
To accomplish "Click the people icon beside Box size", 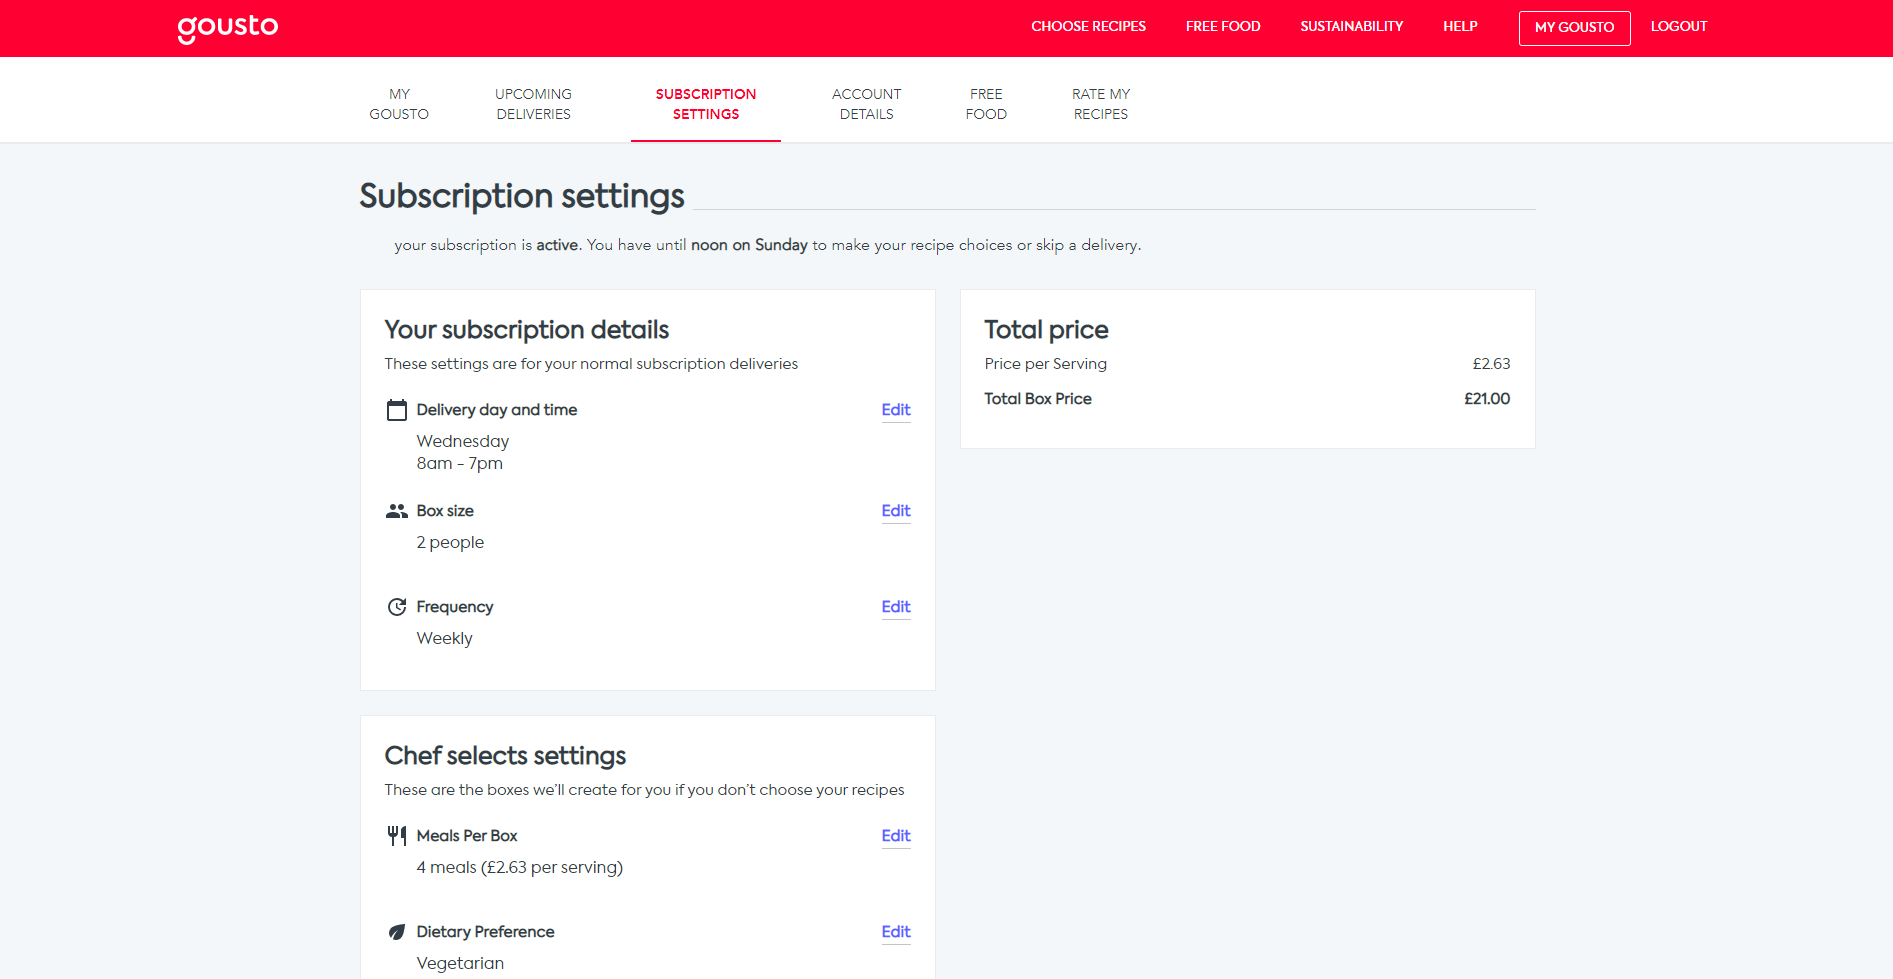I will [397, 511].
